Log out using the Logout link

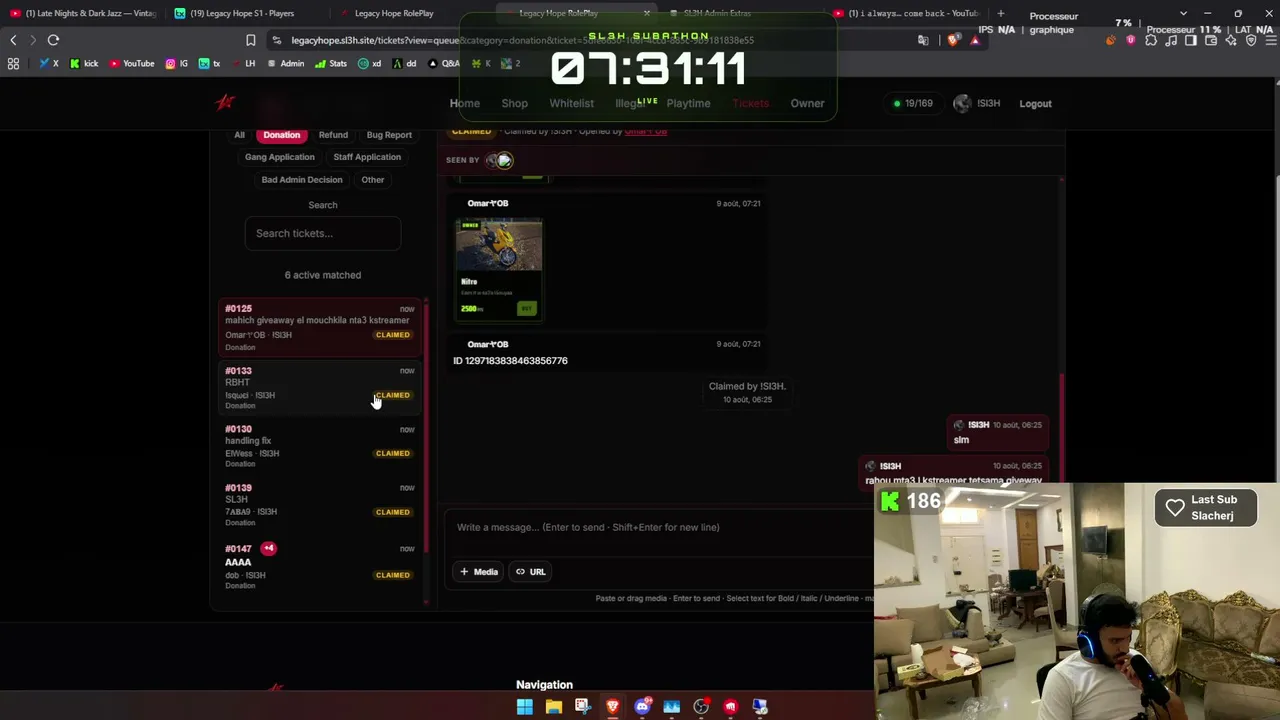[x=1035, y=103]
